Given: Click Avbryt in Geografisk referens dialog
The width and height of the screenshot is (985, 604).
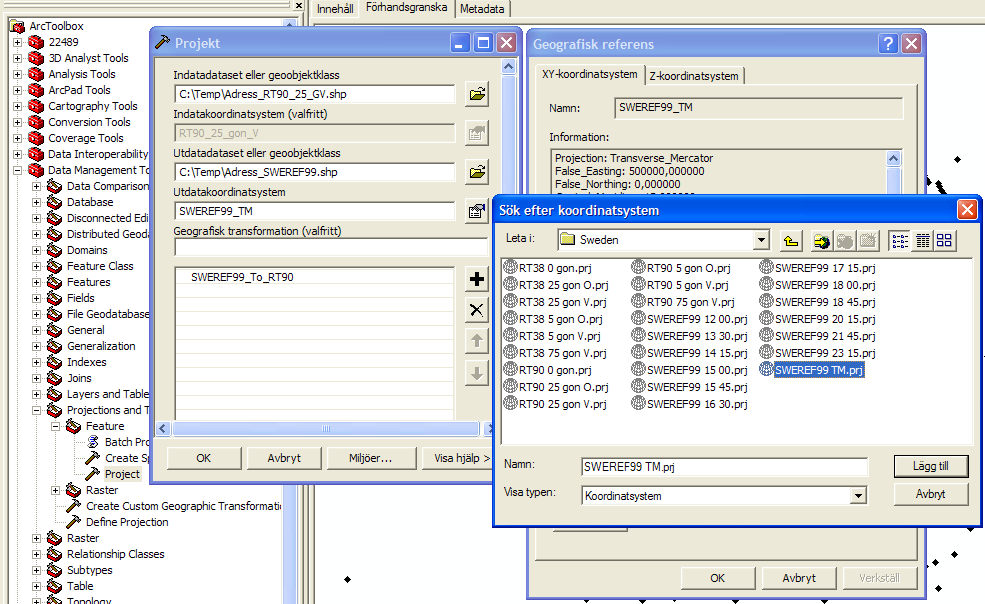Looking at the screenshot, I should (x=799, y=578).
